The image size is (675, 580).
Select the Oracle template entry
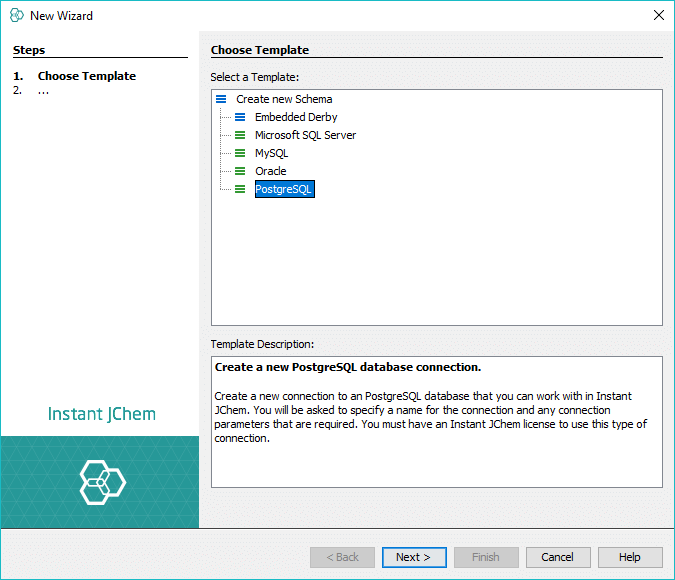click(270, 171)
